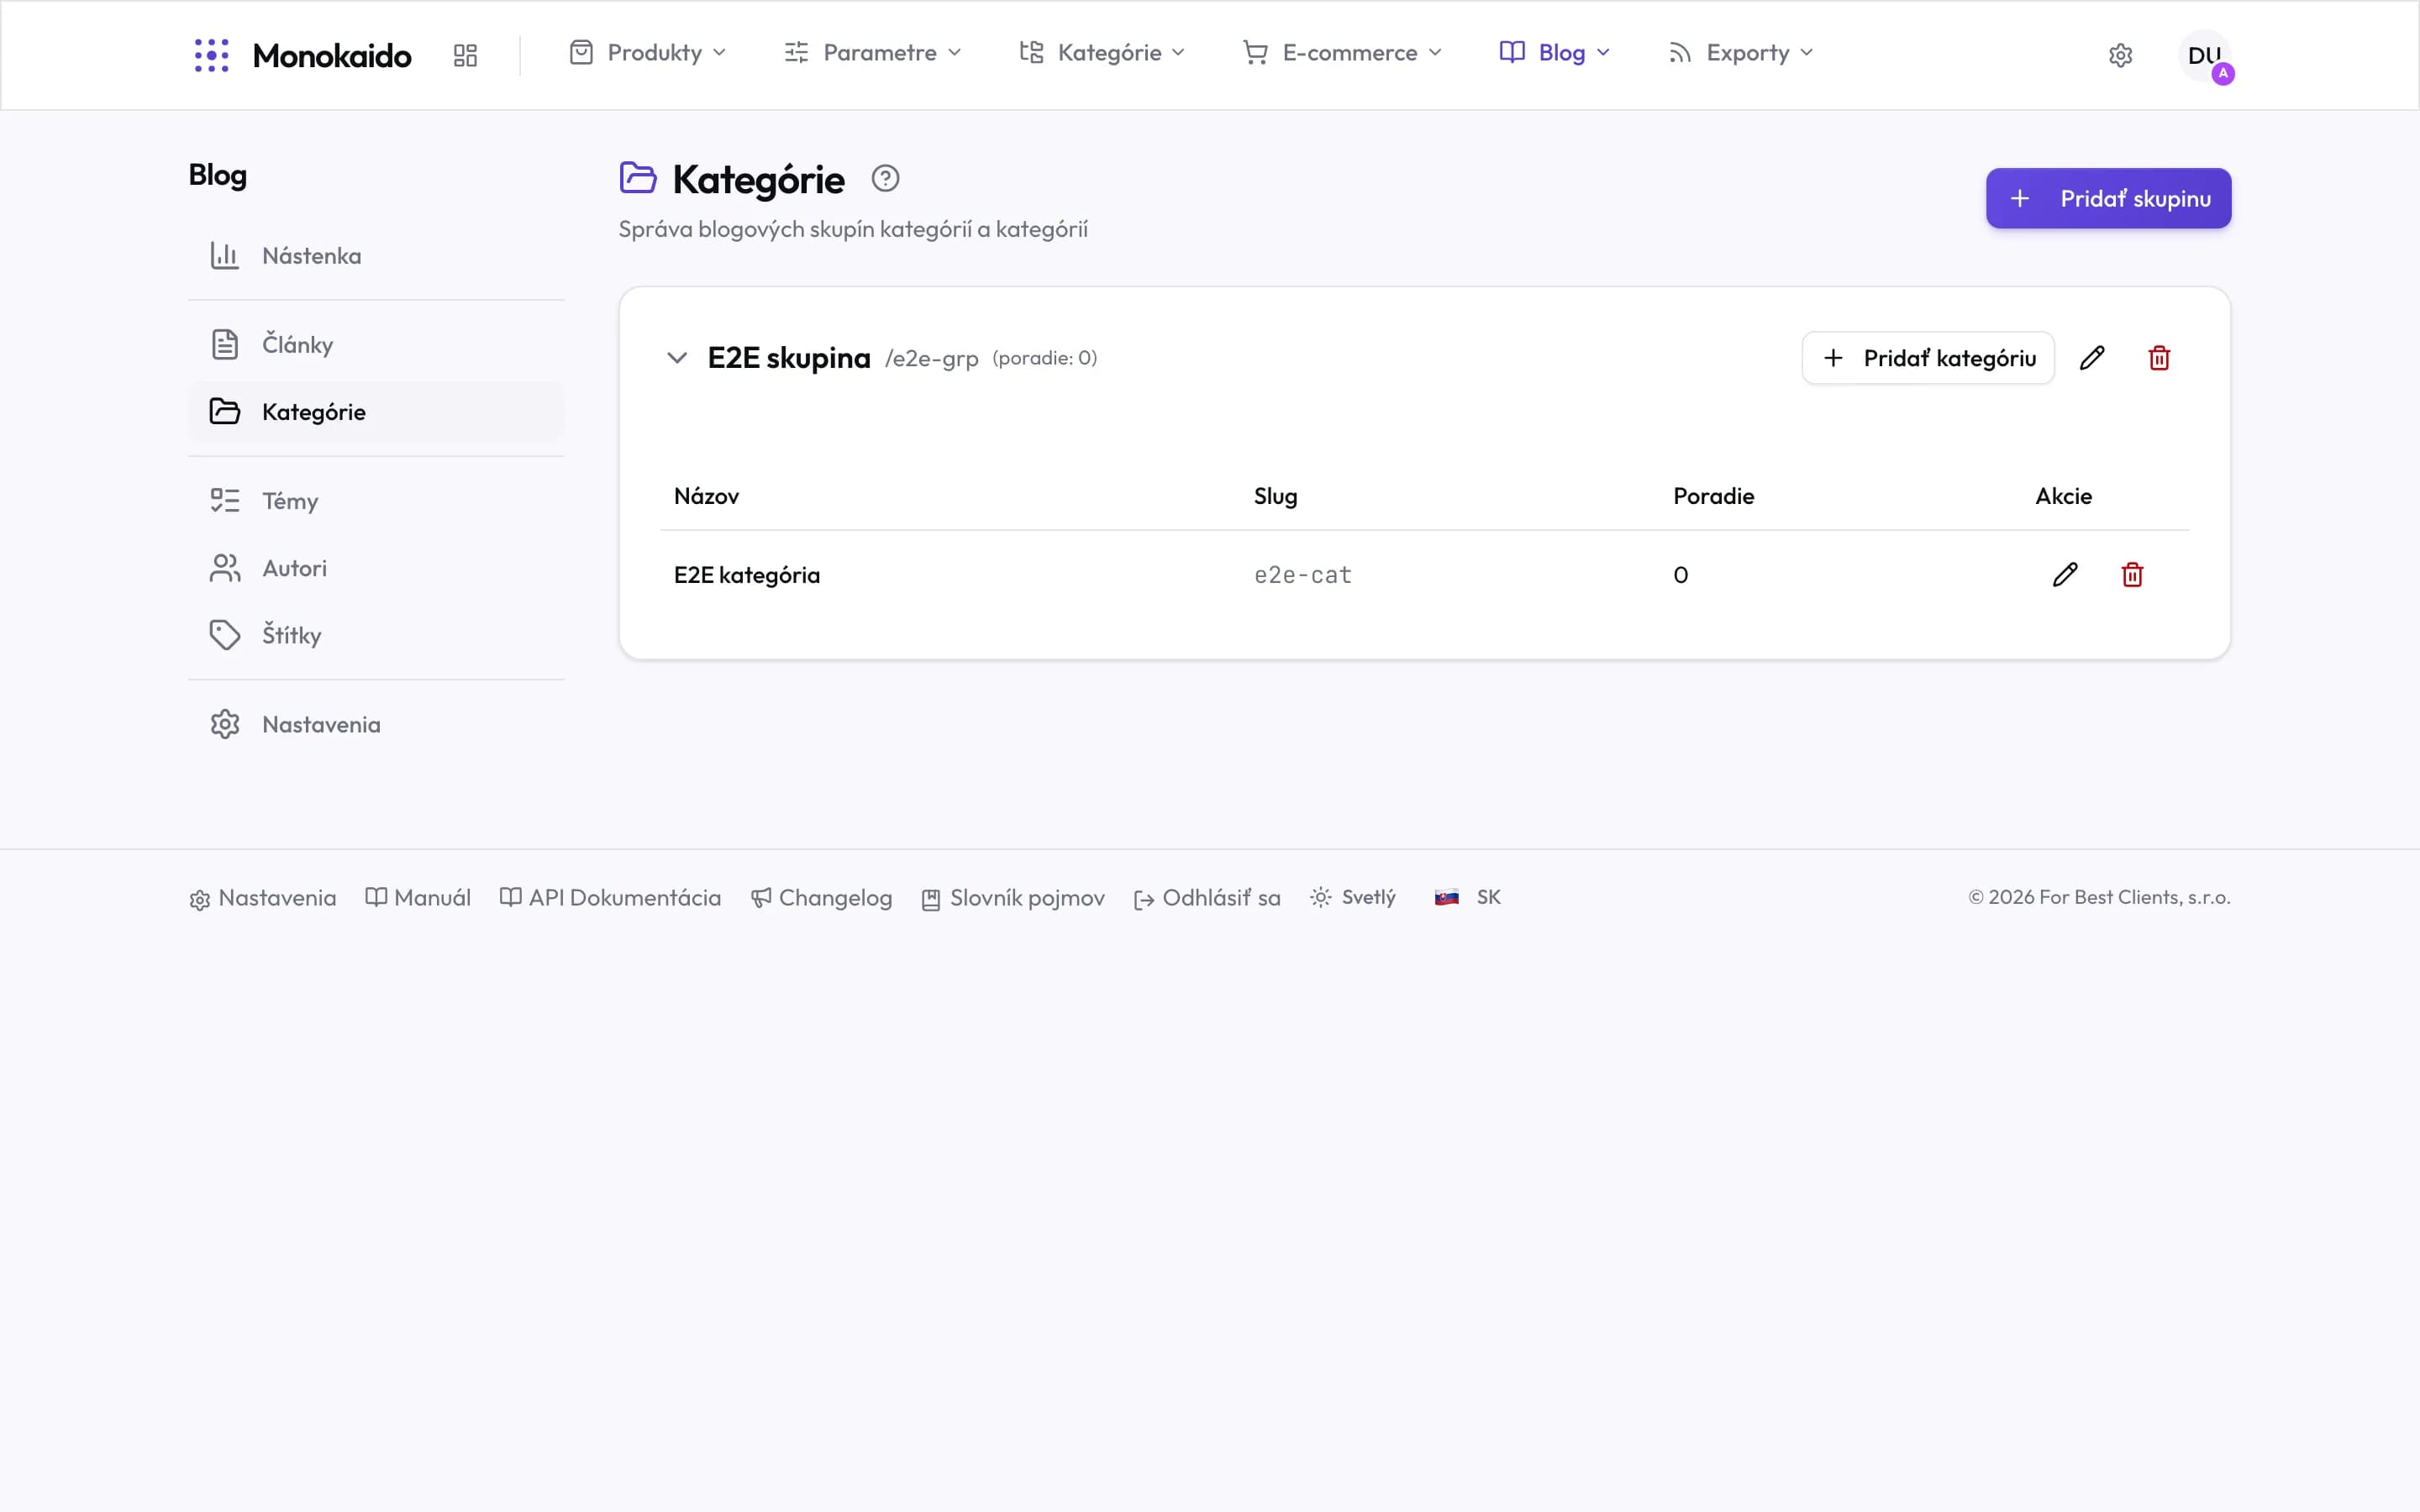2420x1512 pixels.
Task: Open the SK language selector
Action: (x=1467, y=898)
